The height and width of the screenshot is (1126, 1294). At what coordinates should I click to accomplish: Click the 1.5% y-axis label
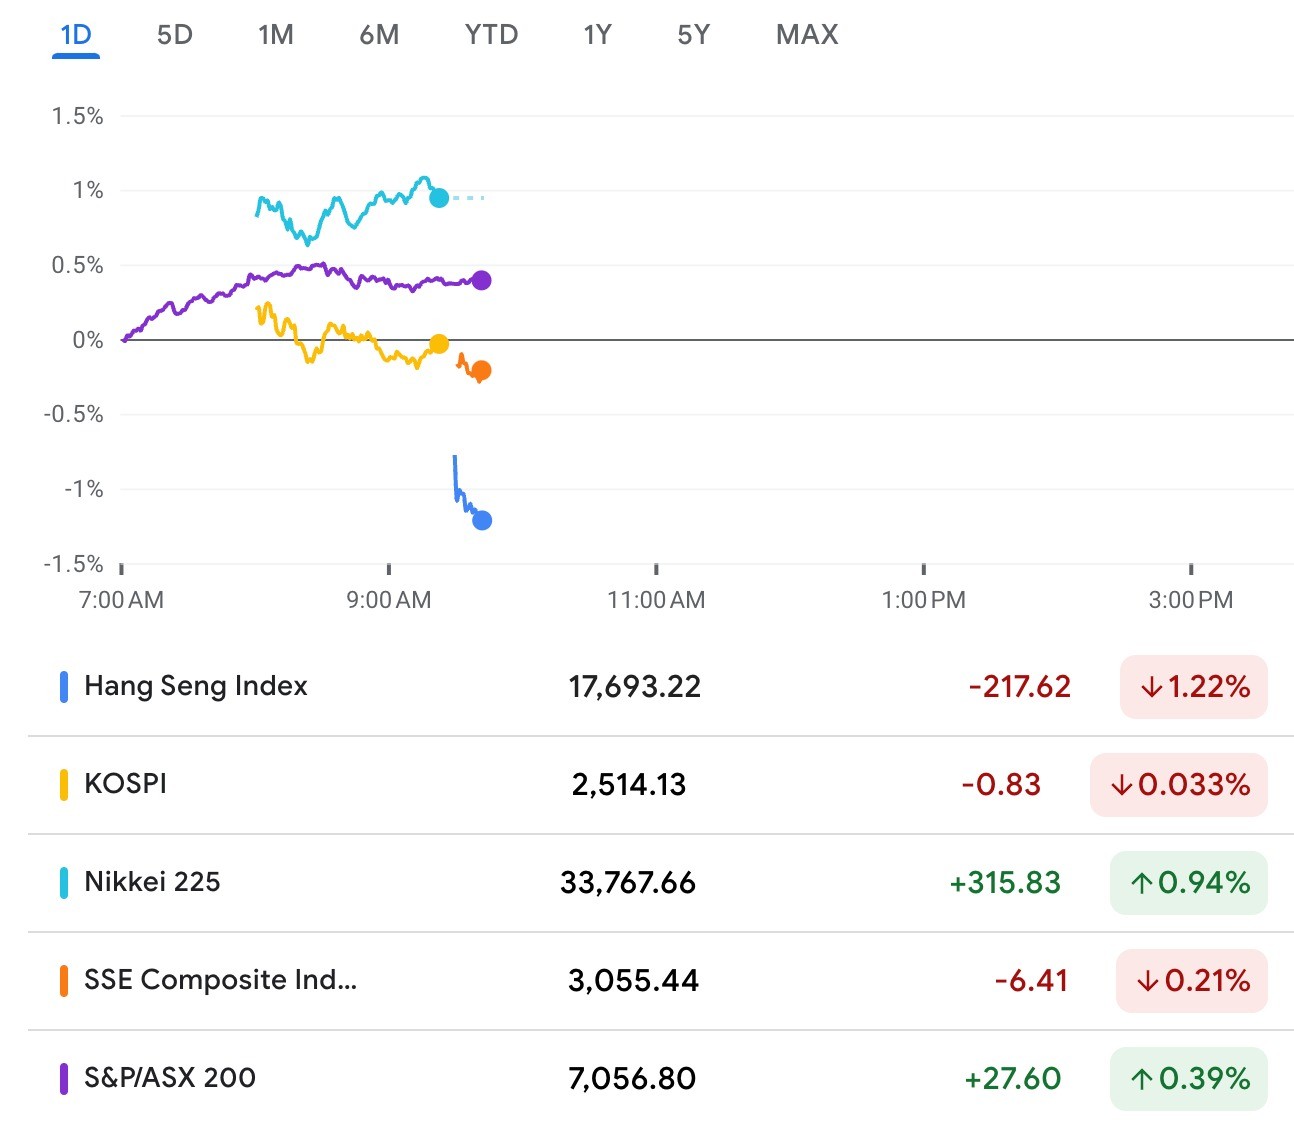point(78,116)
